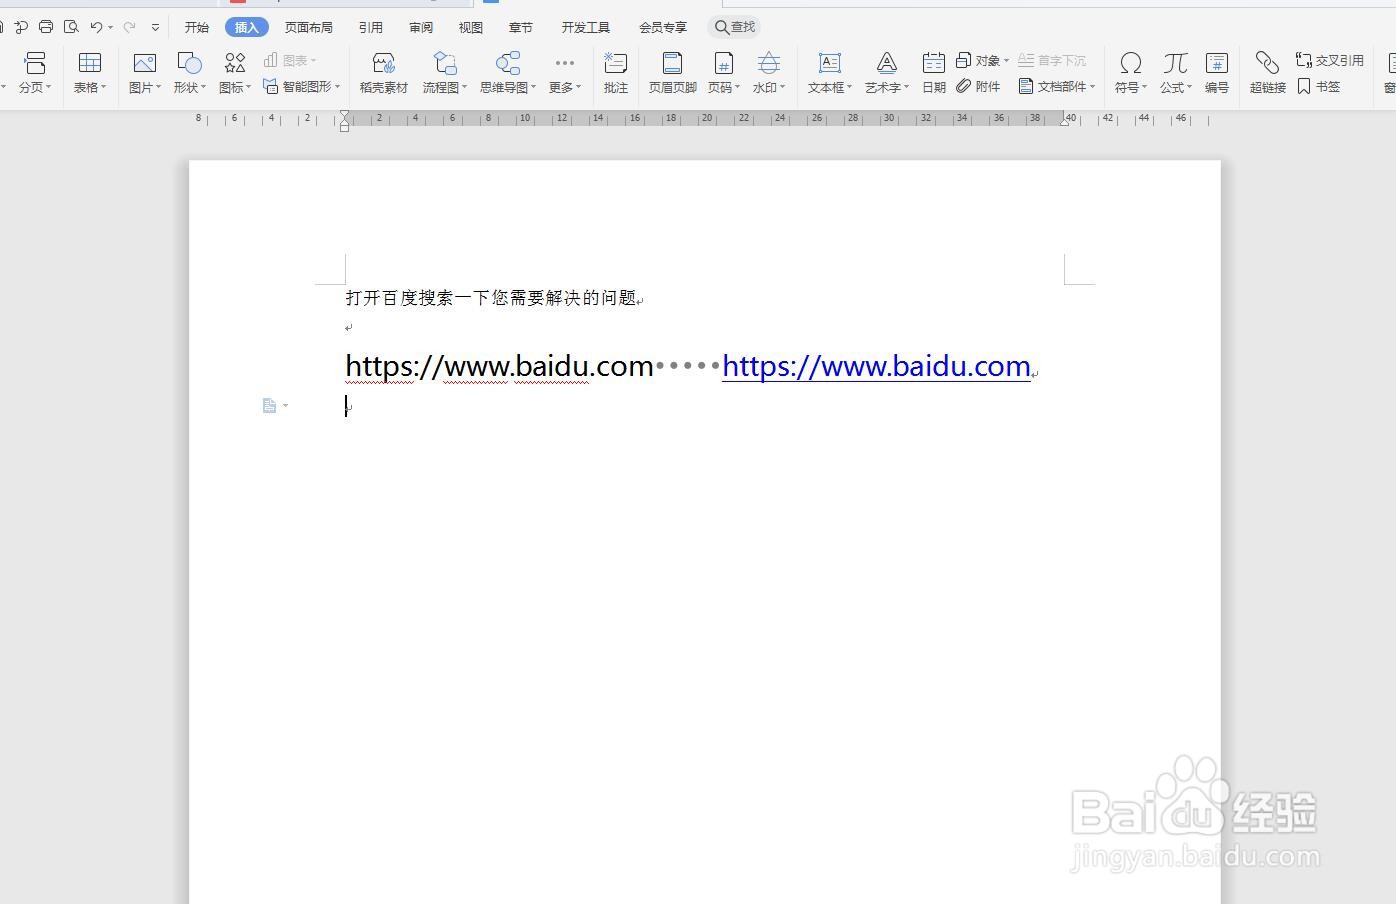
Task: Insert smart graphic (智能图形)
Action: (301, 87)
